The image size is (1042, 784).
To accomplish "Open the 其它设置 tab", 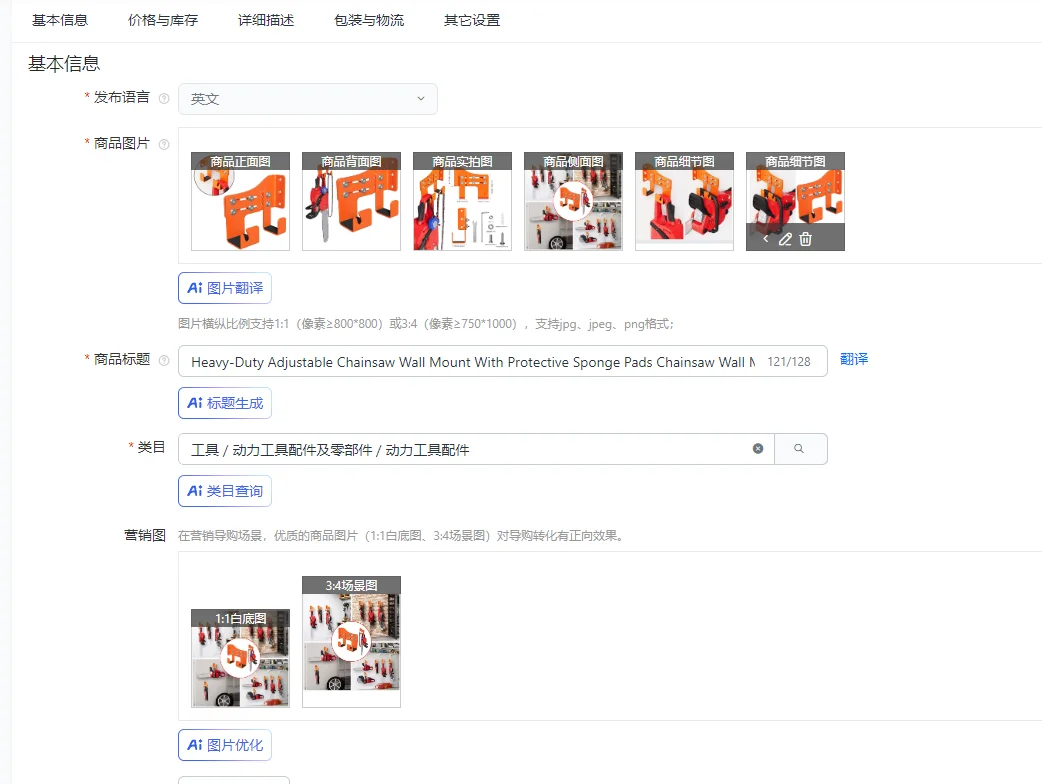I will click(472, 21).
